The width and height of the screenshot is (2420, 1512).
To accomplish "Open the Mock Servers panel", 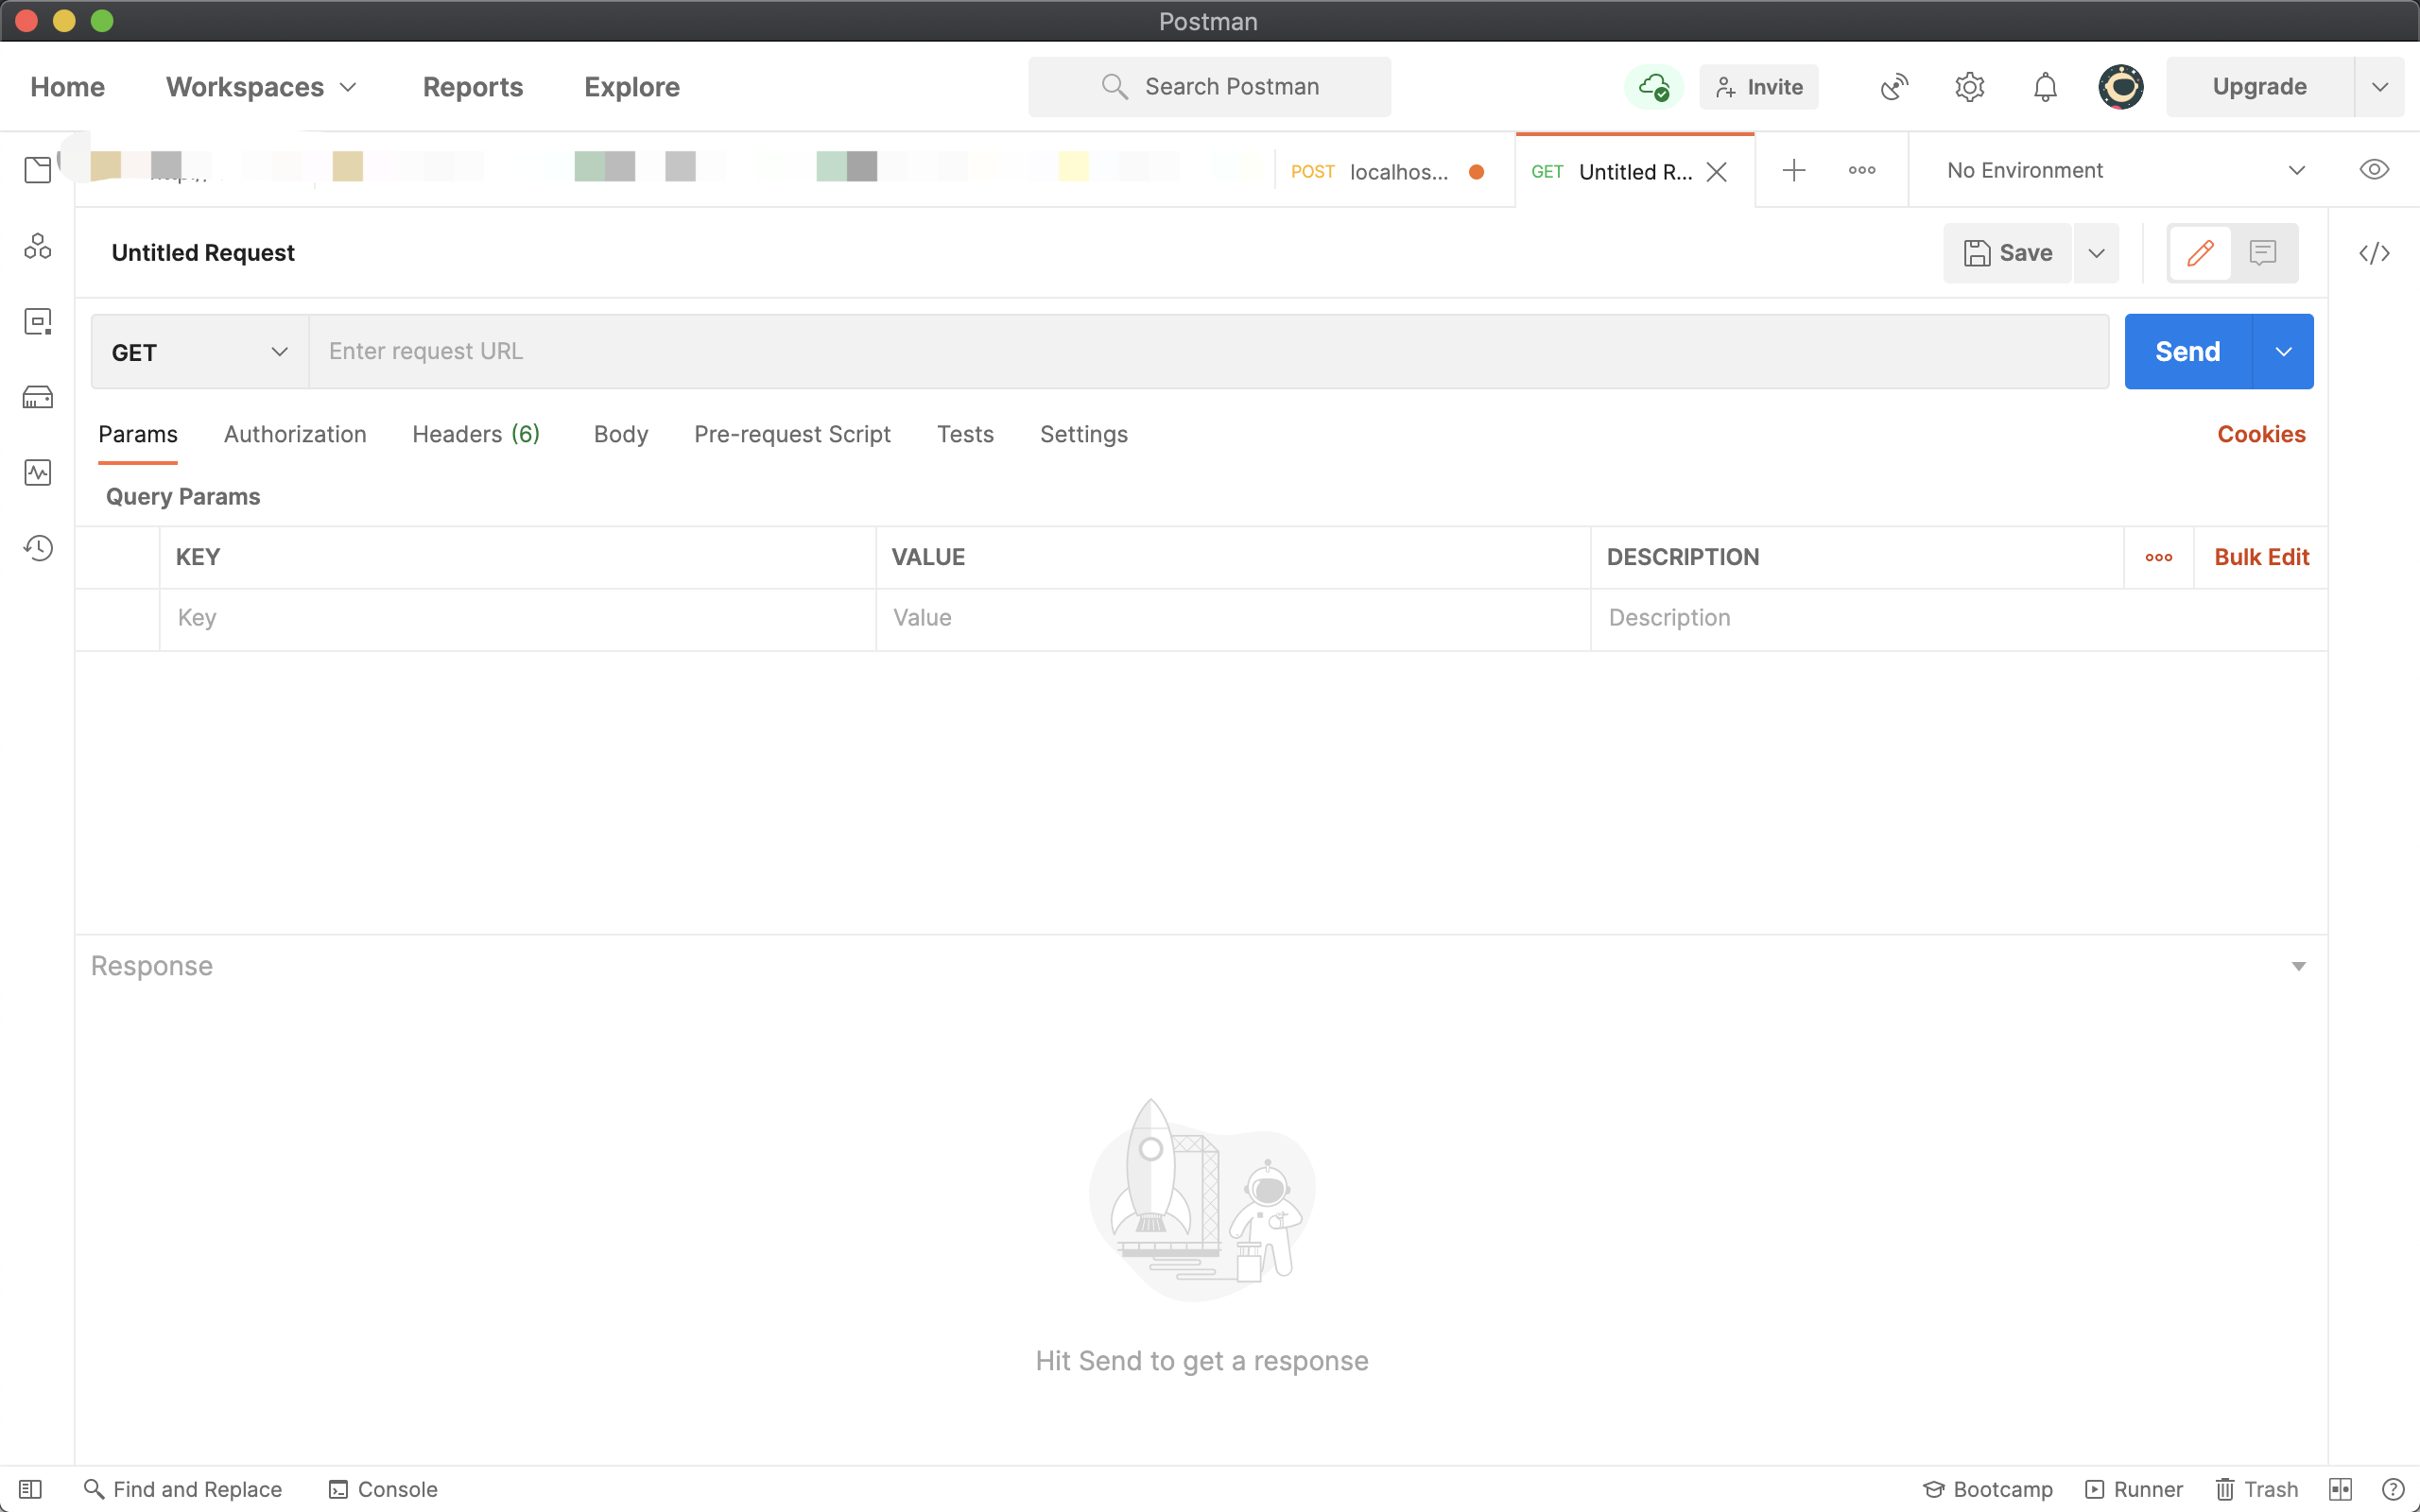I will pos(38,396).
